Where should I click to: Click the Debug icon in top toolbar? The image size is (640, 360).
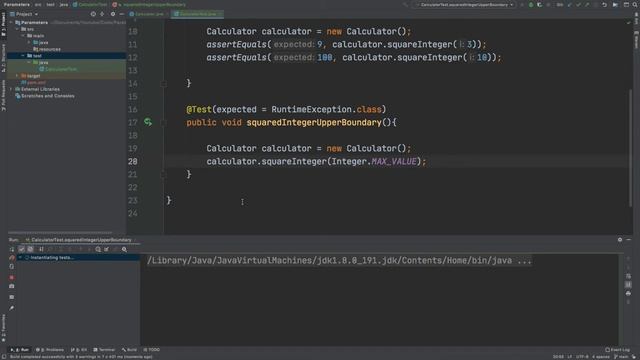coord(540,5)
